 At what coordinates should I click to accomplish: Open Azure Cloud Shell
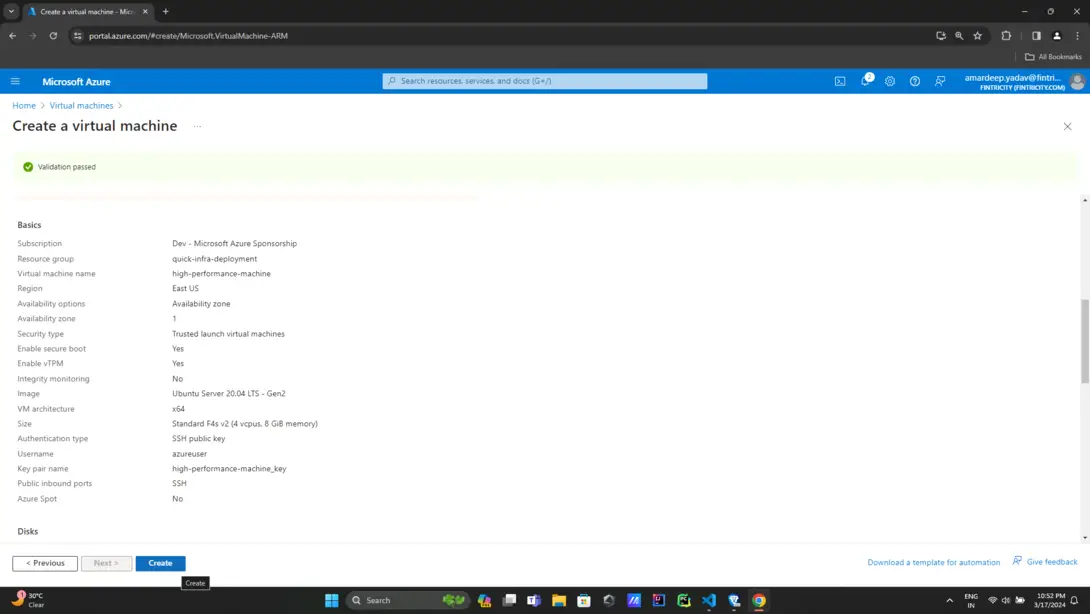(x=840, y=81)
